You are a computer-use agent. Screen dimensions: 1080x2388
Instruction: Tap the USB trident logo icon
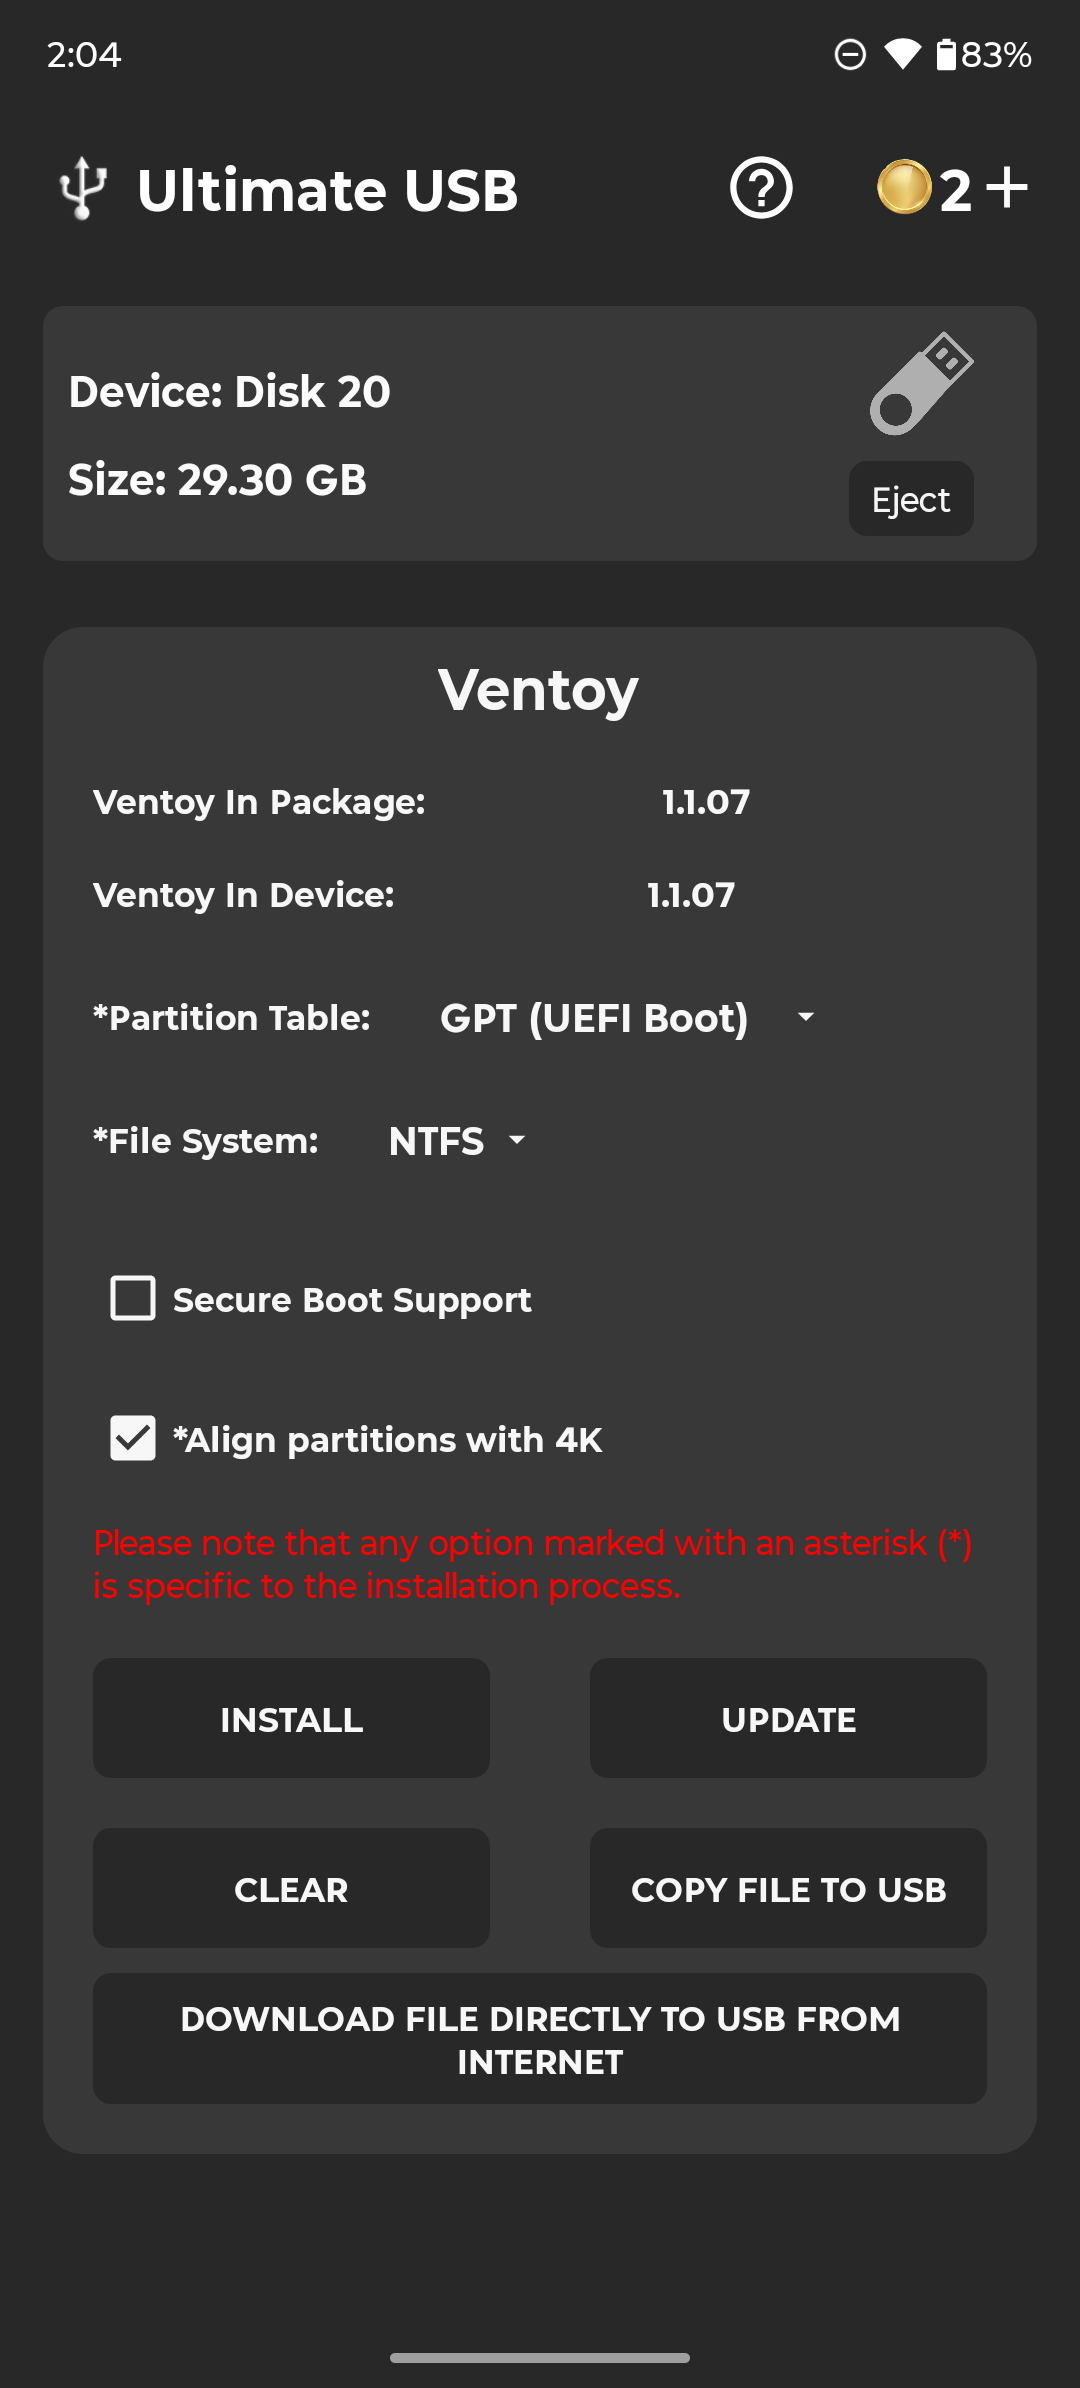coord(83,188)
